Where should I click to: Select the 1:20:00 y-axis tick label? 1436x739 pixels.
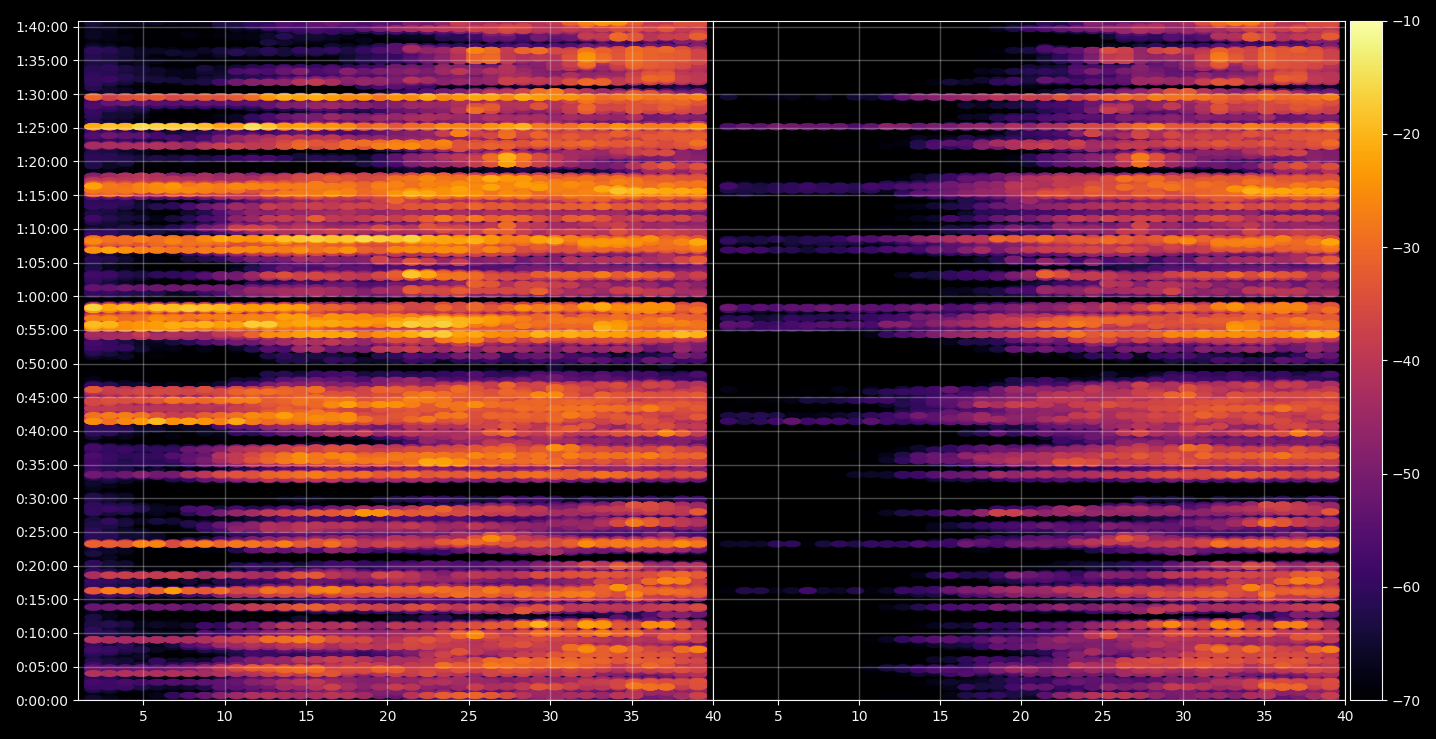[42, 162]
